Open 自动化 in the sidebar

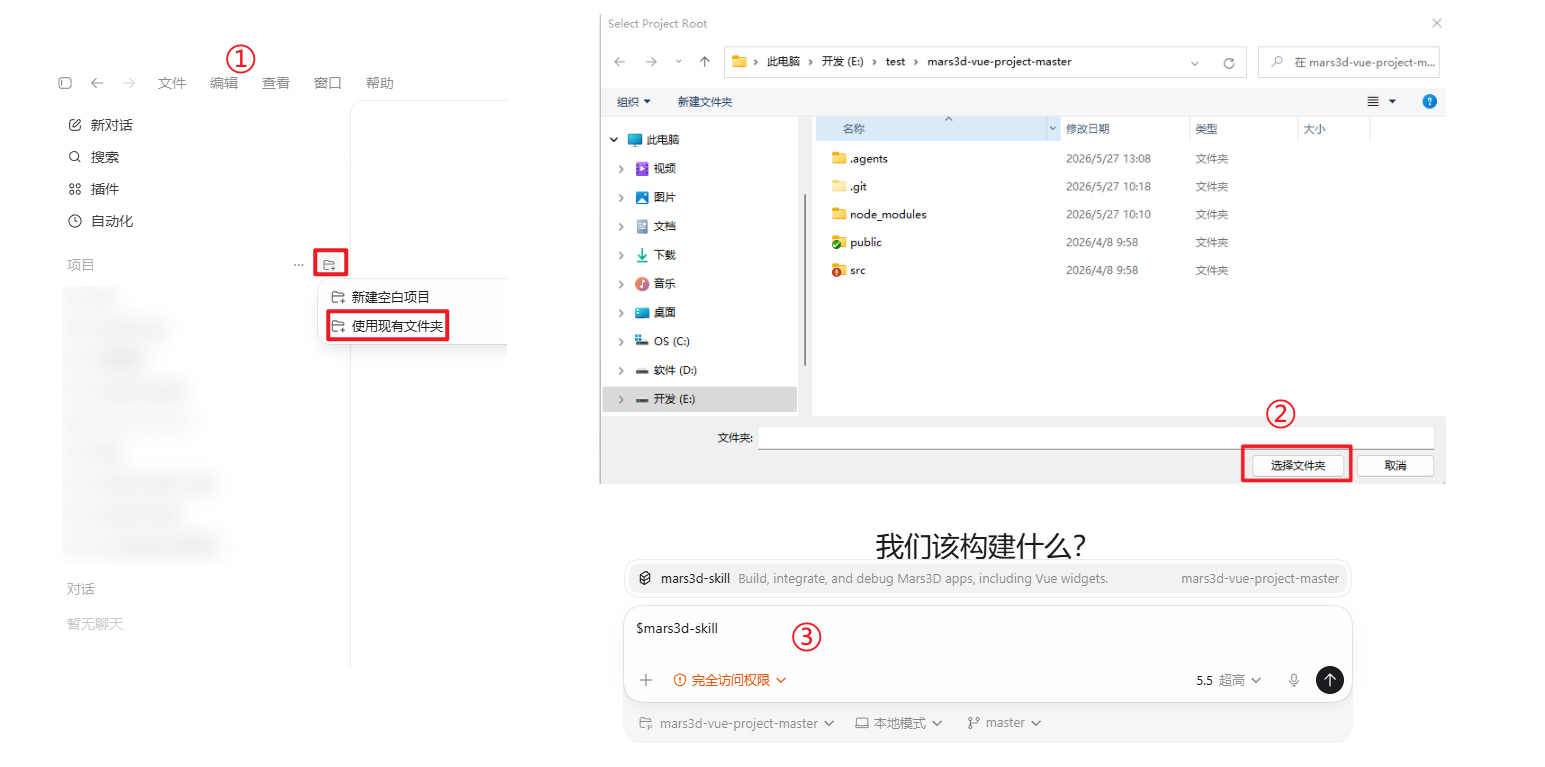click(x=100, y=221)
